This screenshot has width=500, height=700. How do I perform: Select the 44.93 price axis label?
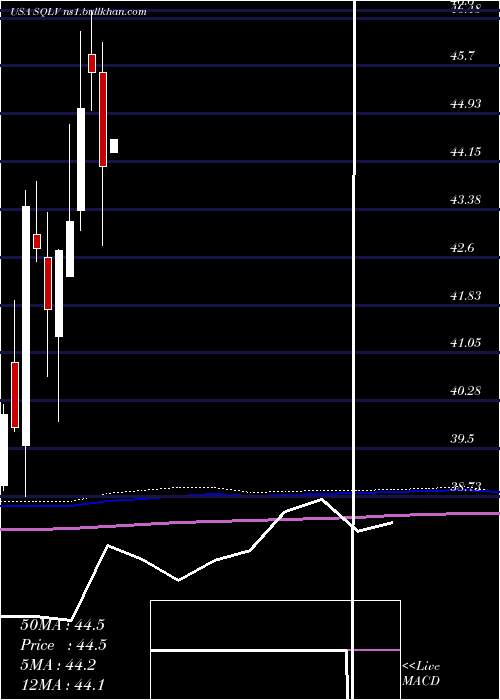(x=466, y=104)
